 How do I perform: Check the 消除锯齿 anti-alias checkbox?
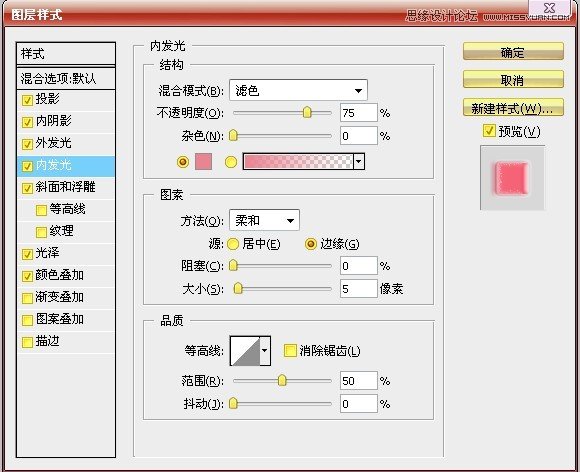click(x=290, y=351)
